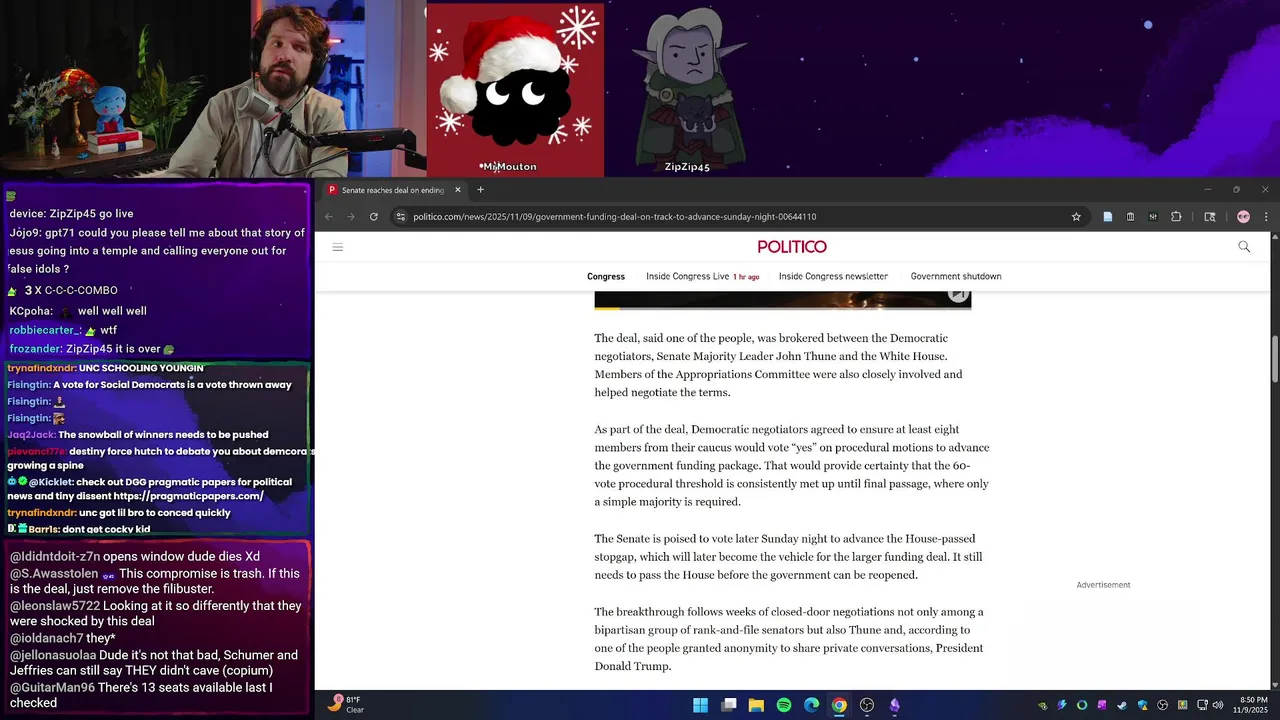This screenshot has width=1280, height=720.
Task: Open OBS Studio from the taskbar
Action: [867, 705]
